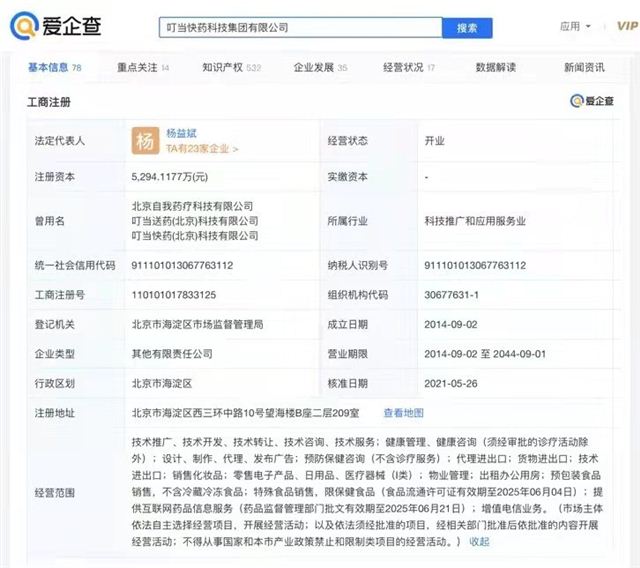This screenshot has width=640, height=568.
Task: Select administrative division 北京市海淀区
Action: tap(162, 384)
